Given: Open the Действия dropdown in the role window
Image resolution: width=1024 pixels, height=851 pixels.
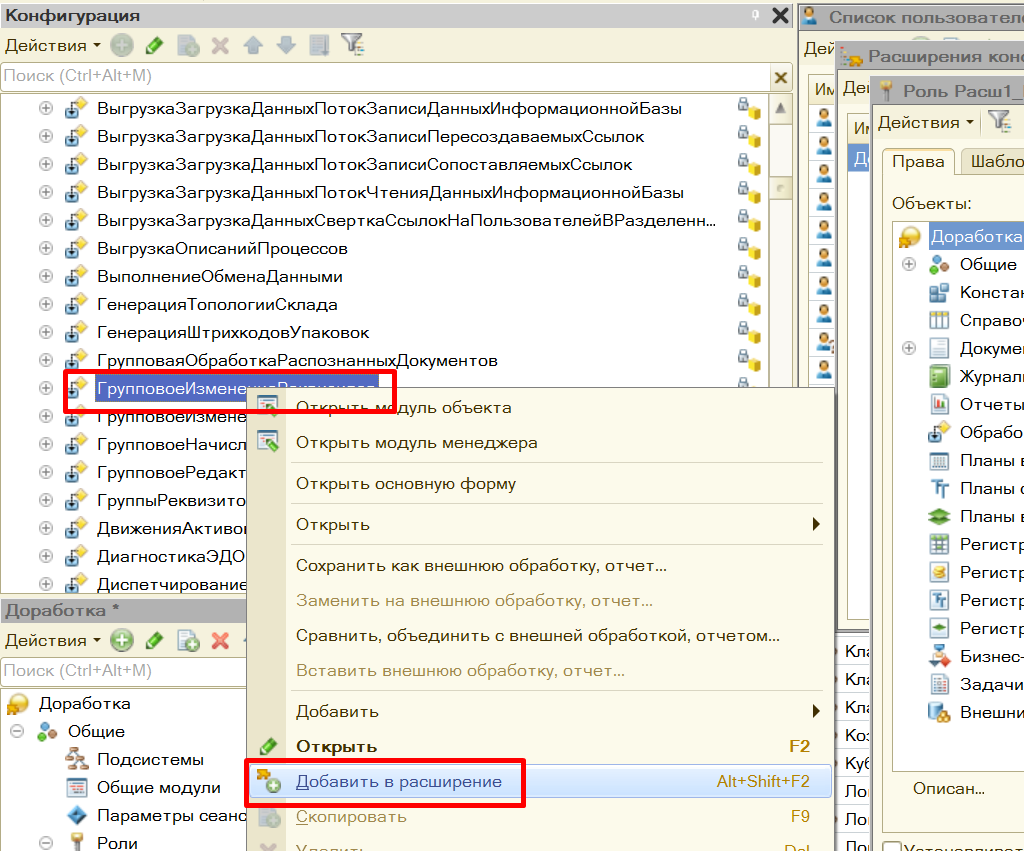Looking at the screenshot, I should click(x=925, y=122).
